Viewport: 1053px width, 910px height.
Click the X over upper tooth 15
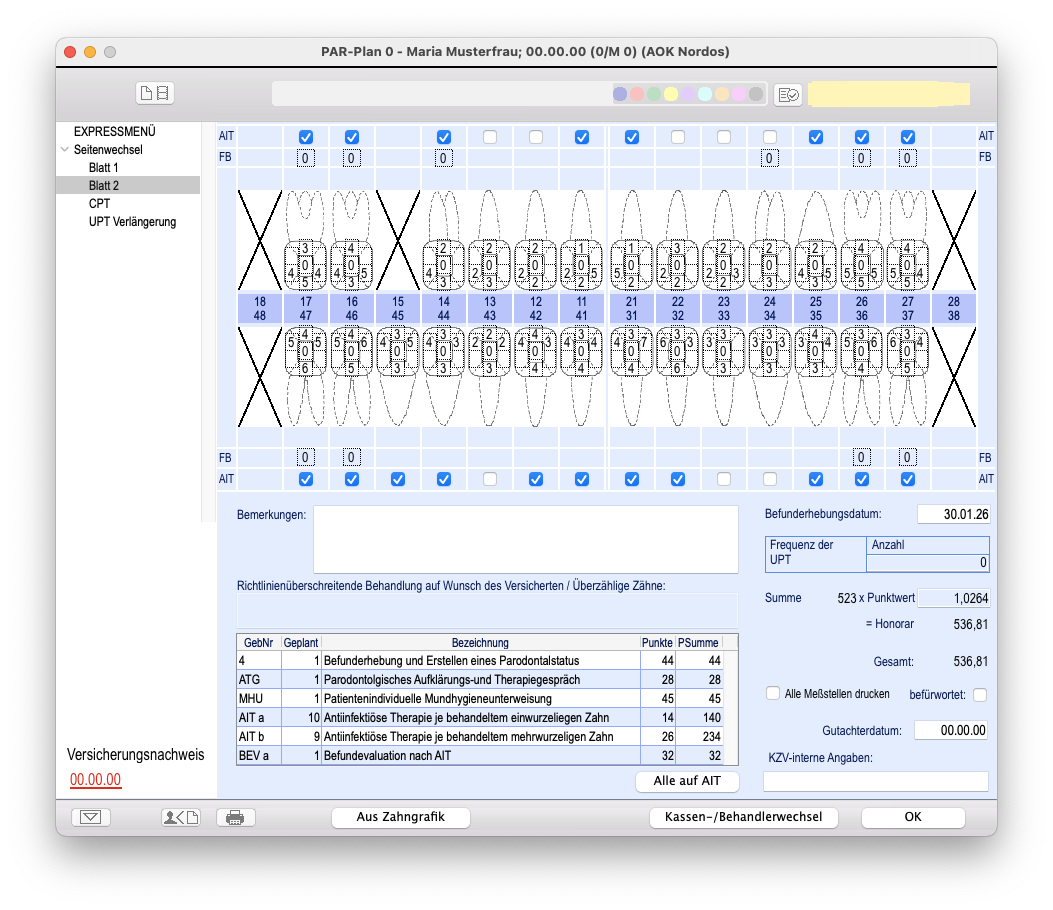(x=398, y=240)
